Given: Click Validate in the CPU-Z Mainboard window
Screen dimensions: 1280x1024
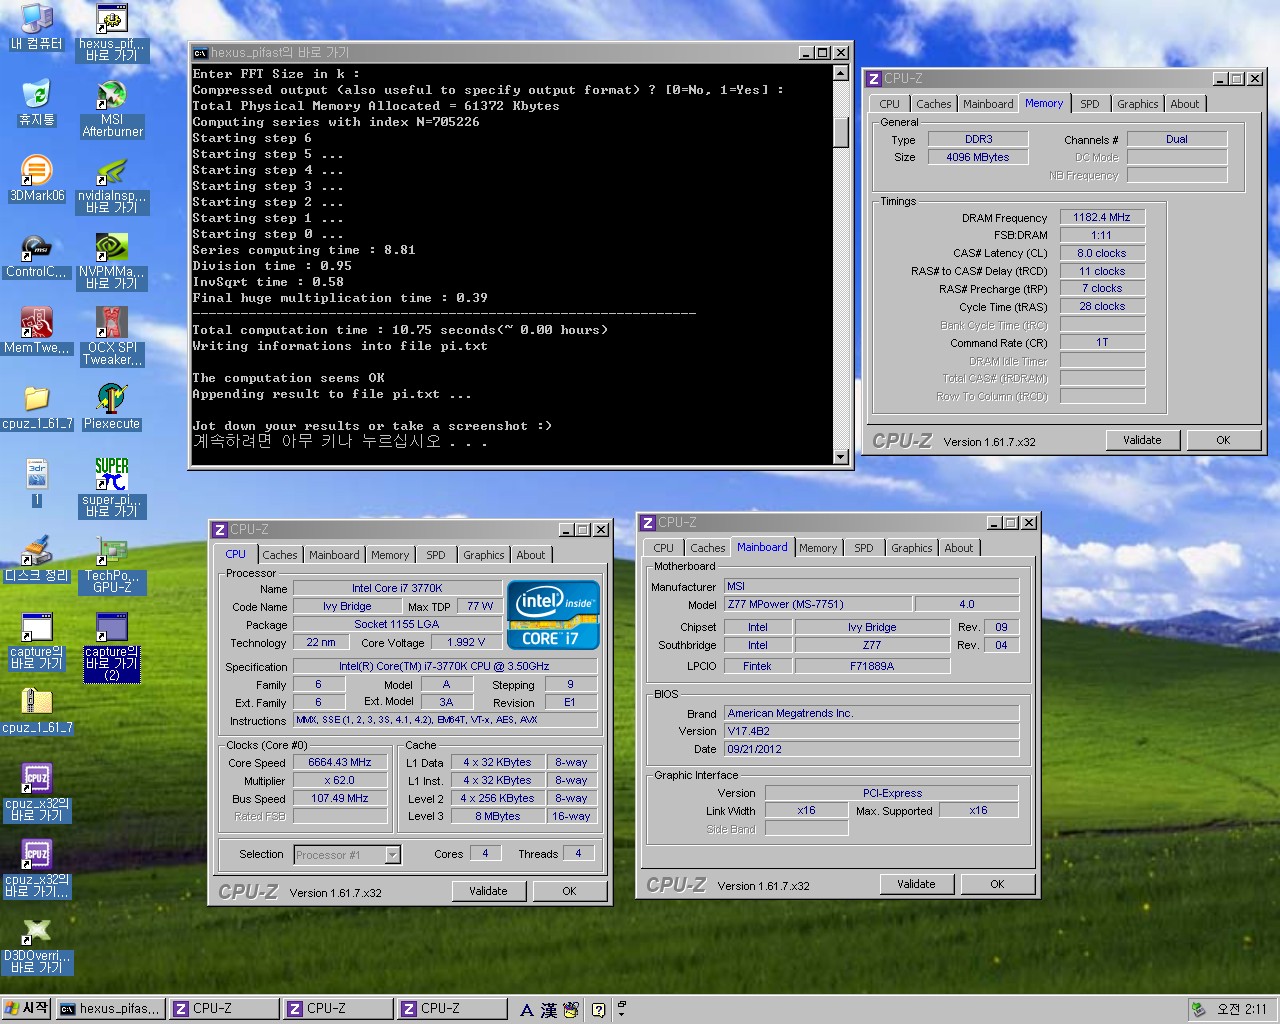Looking at the screenshot, I should click(916, 884).
